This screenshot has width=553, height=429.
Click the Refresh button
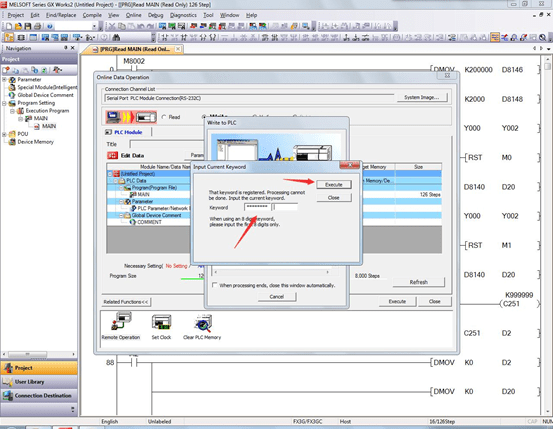pos(419,282)
